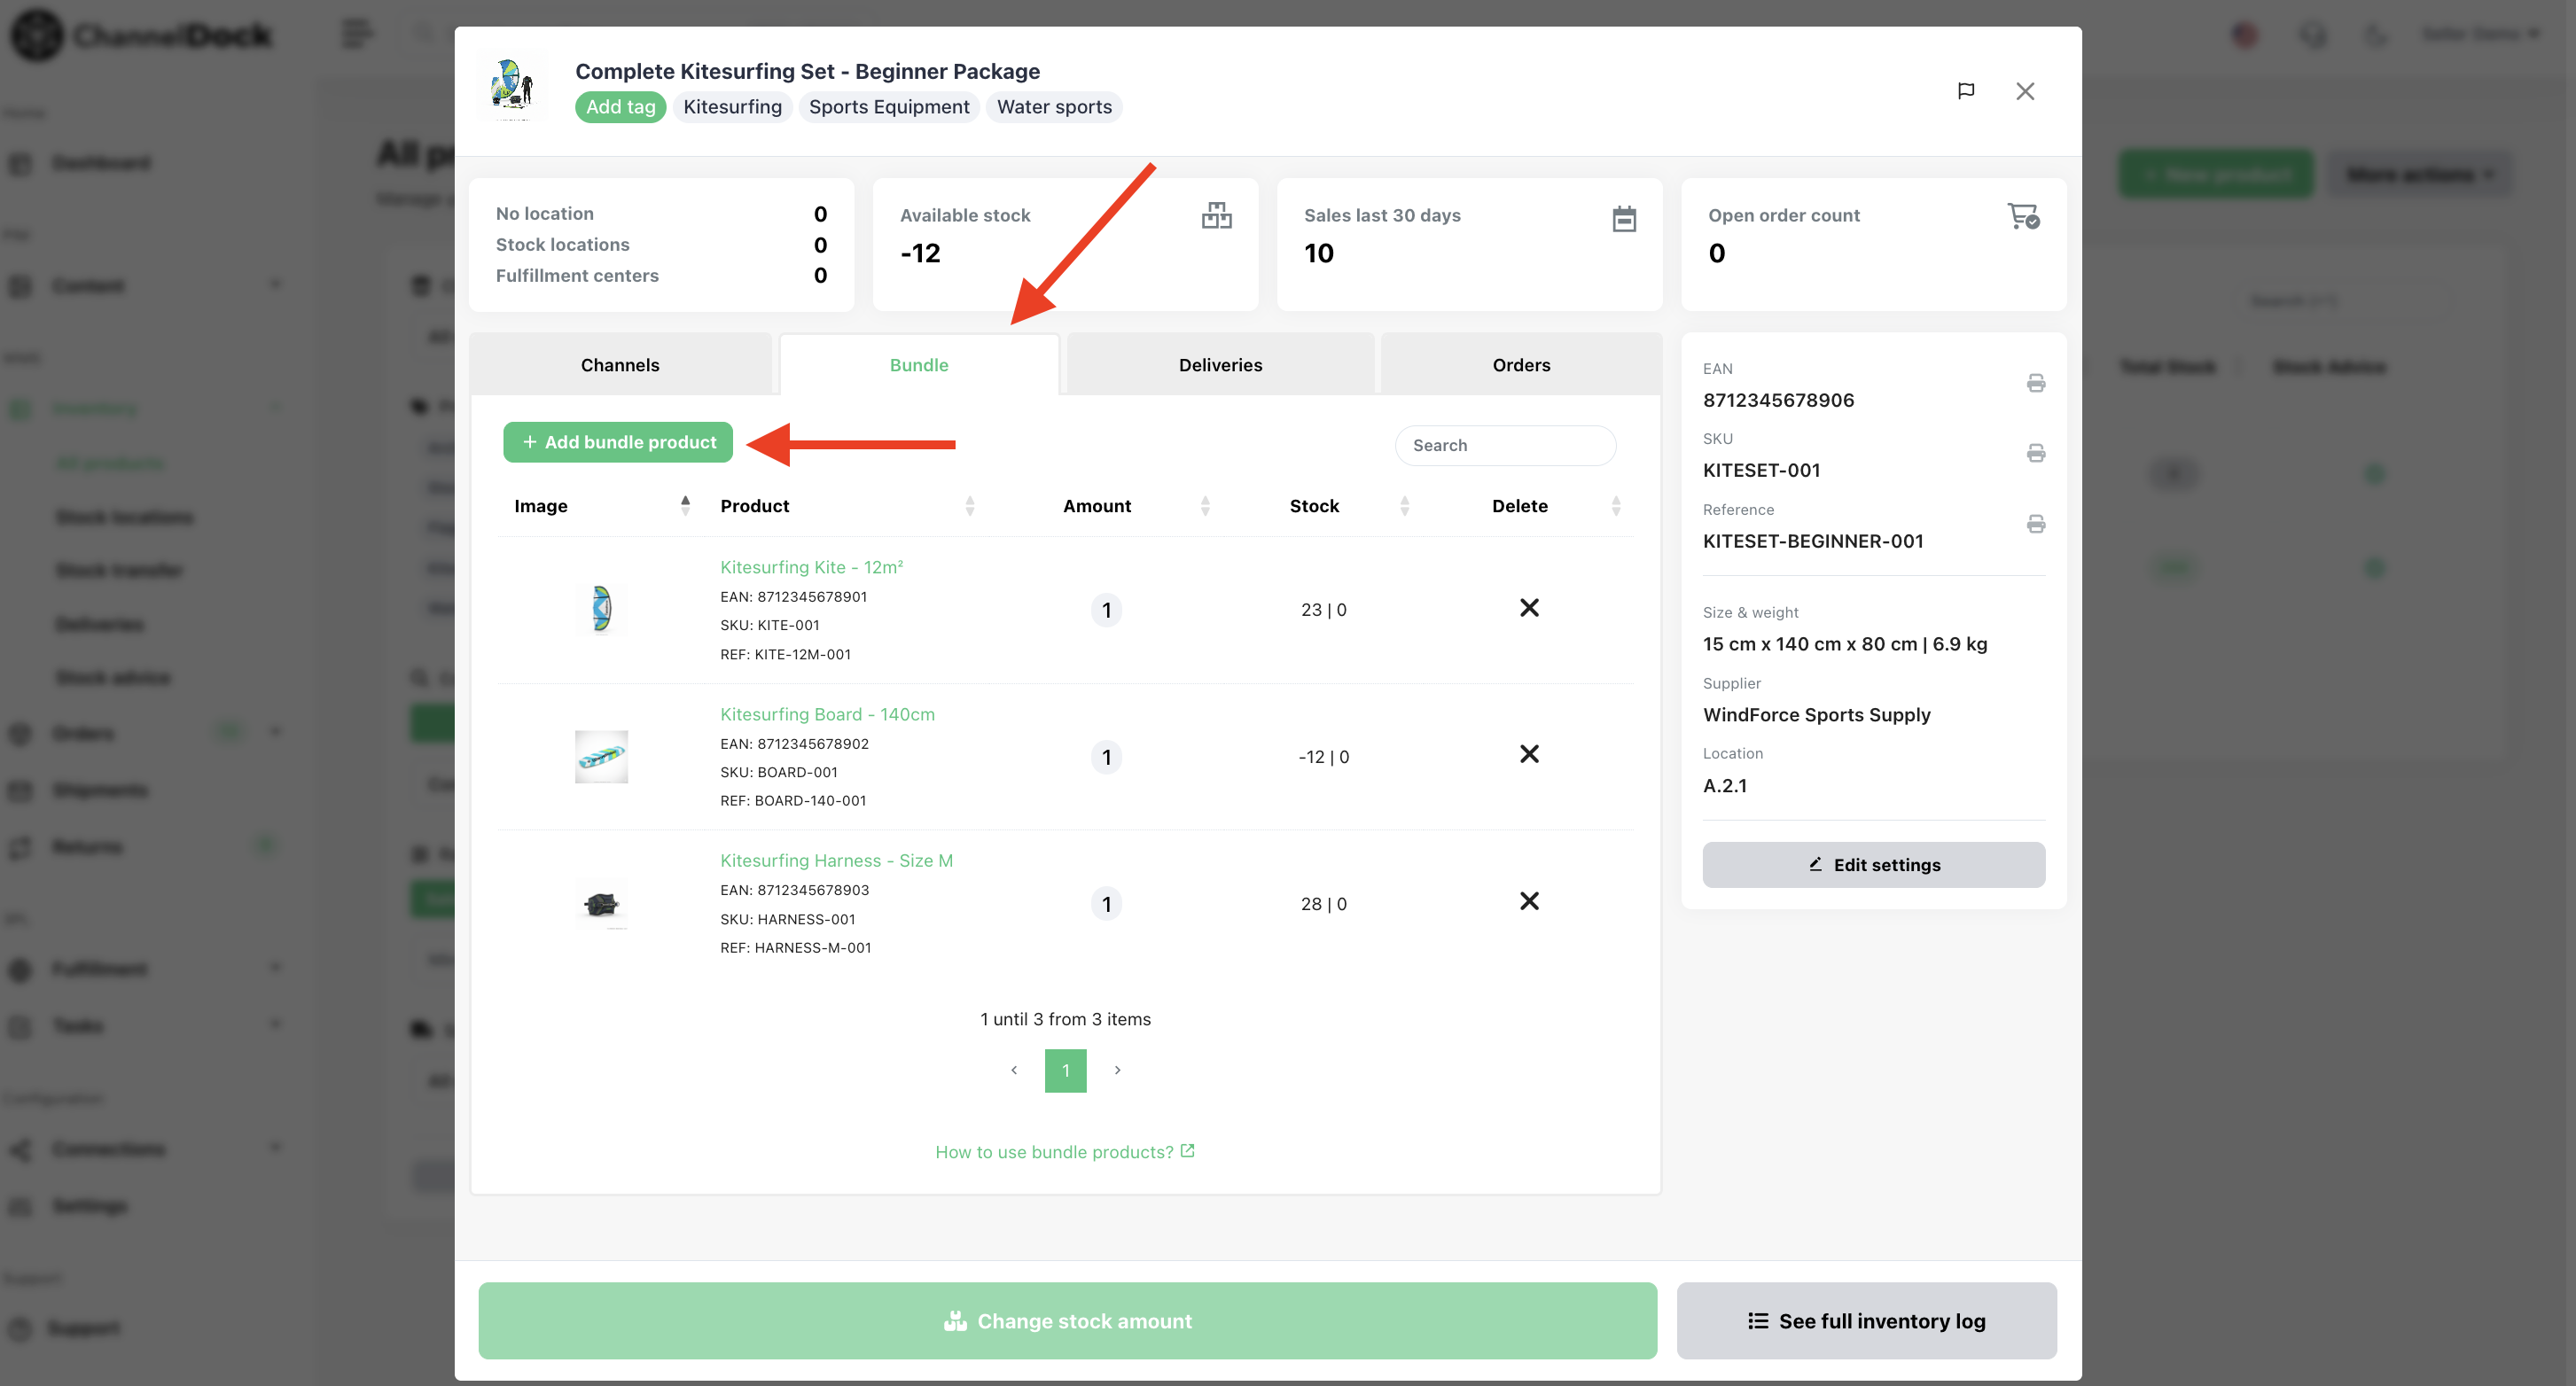Click Add bundle product button
Screen dimensions: 2576x1386
coord(618,442)
